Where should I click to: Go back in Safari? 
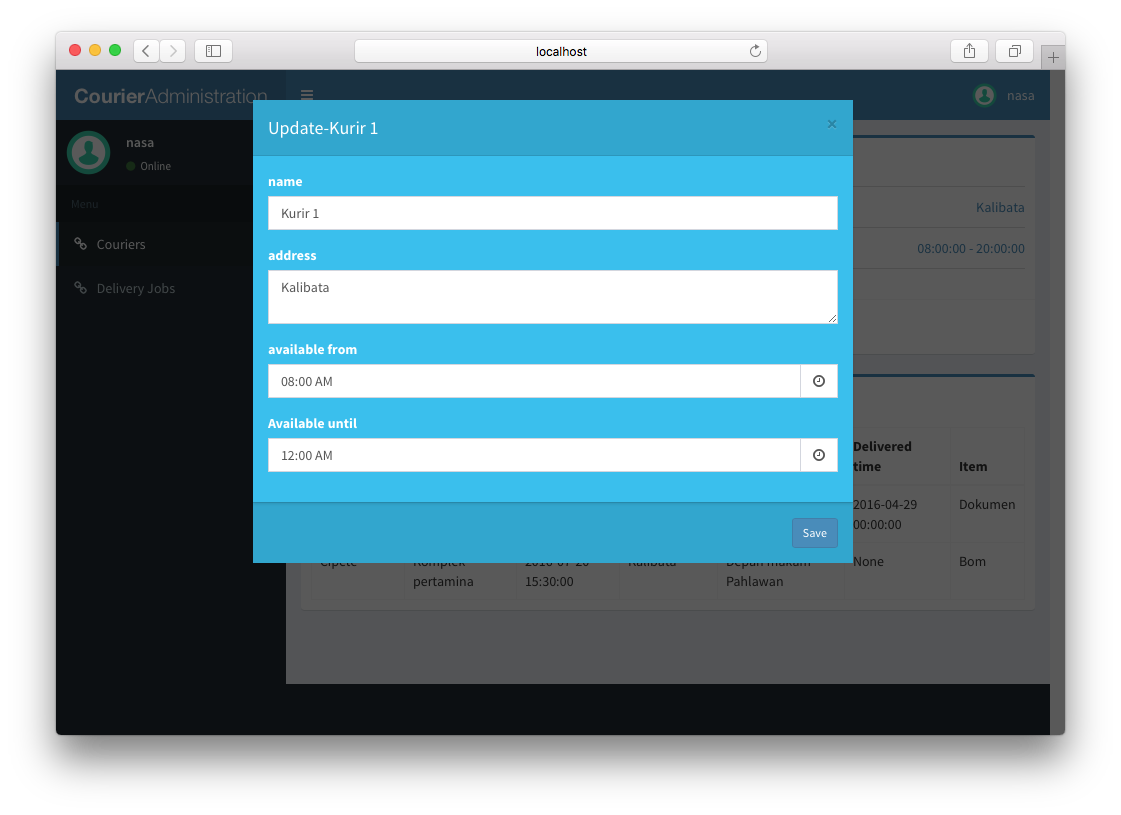[147, 51]
